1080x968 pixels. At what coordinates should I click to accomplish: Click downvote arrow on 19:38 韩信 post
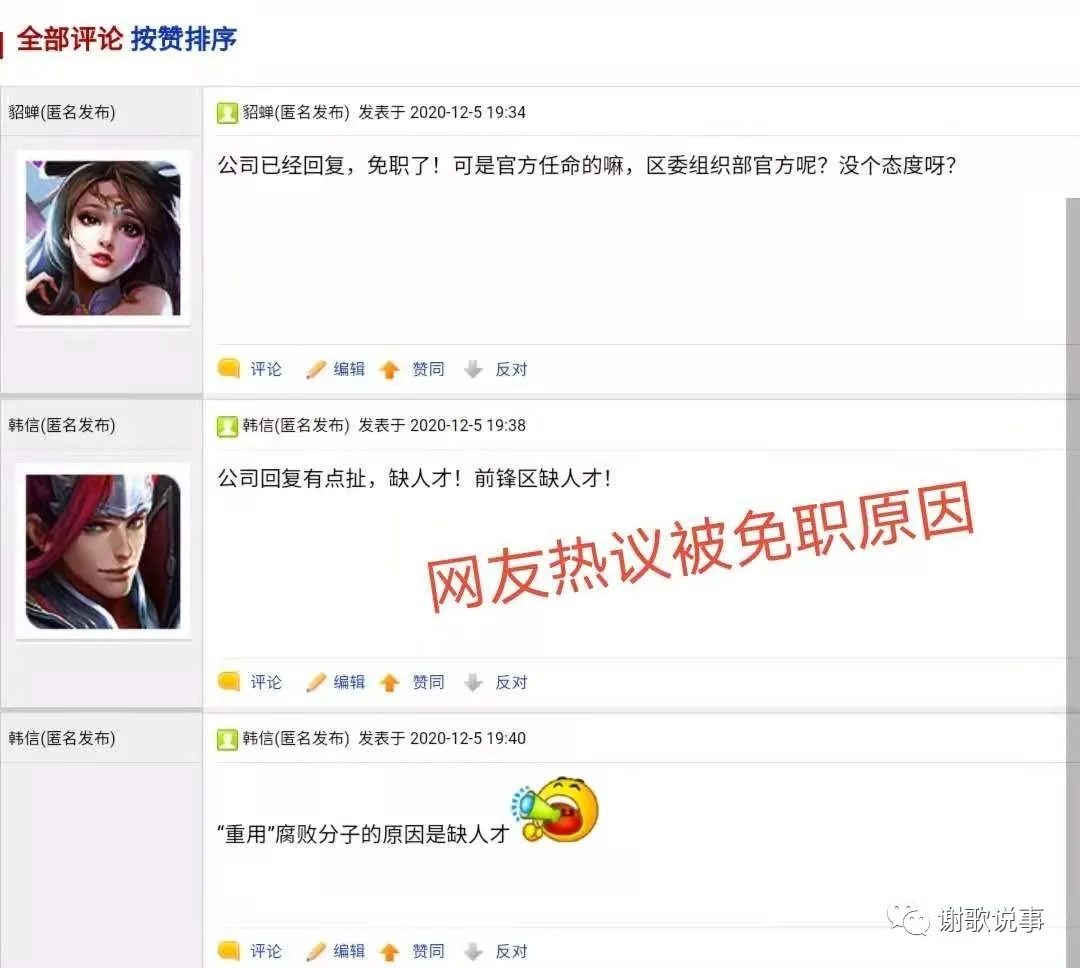click(473, 683)
